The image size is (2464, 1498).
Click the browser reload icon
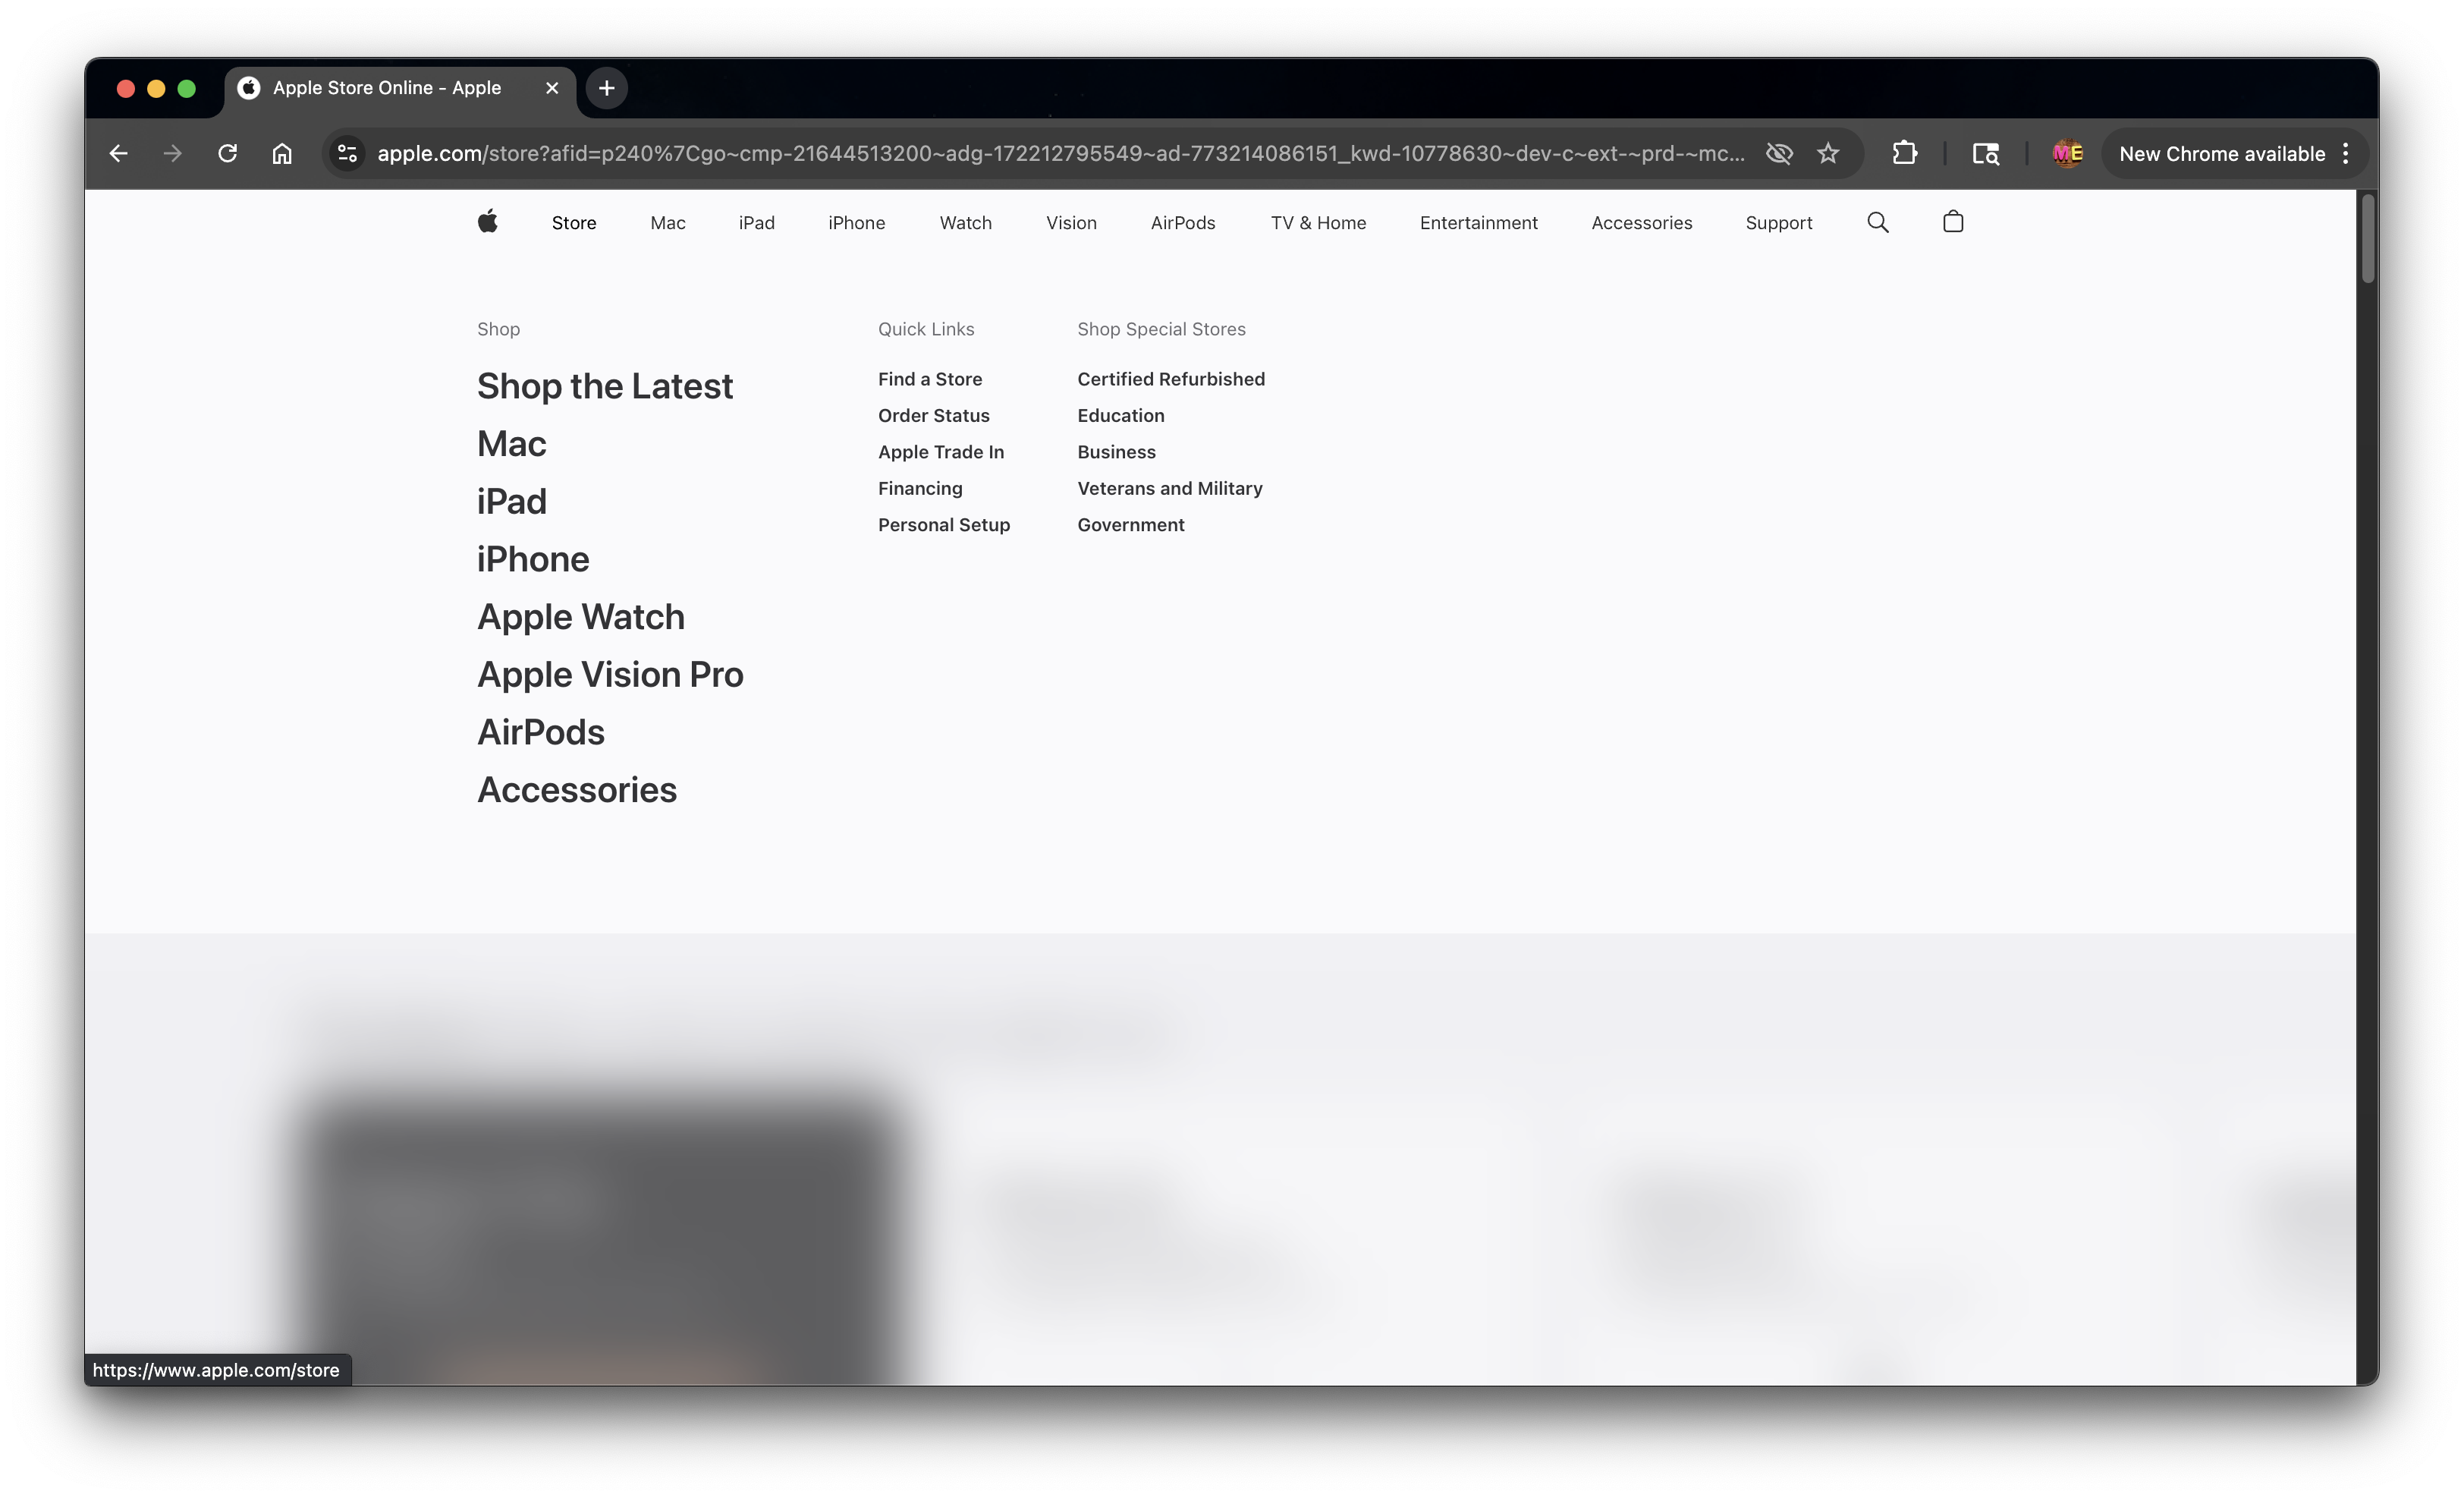click(228, 153)
